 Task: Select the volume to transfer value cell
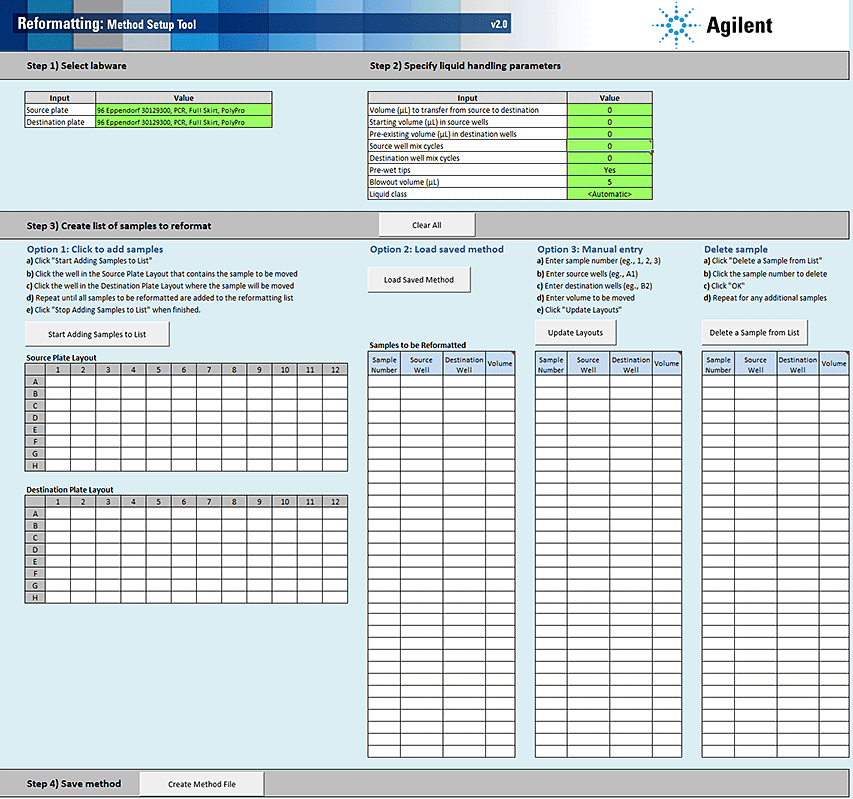tap(609, 110)
